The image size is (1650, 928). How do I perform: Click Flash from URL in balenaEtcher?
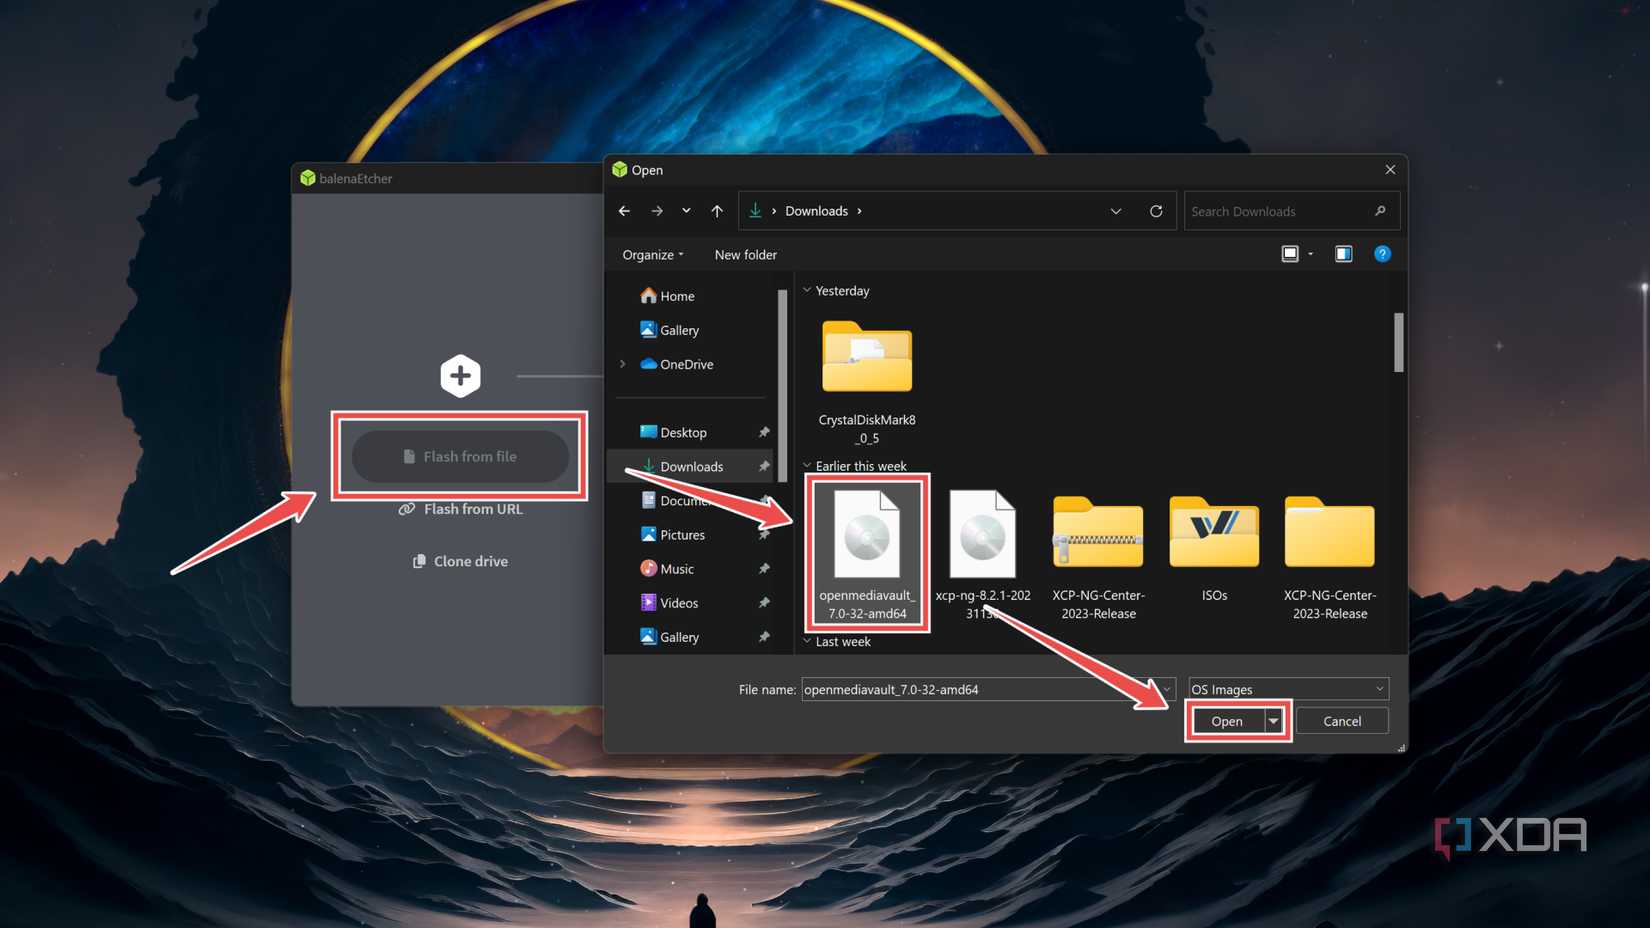460,509
